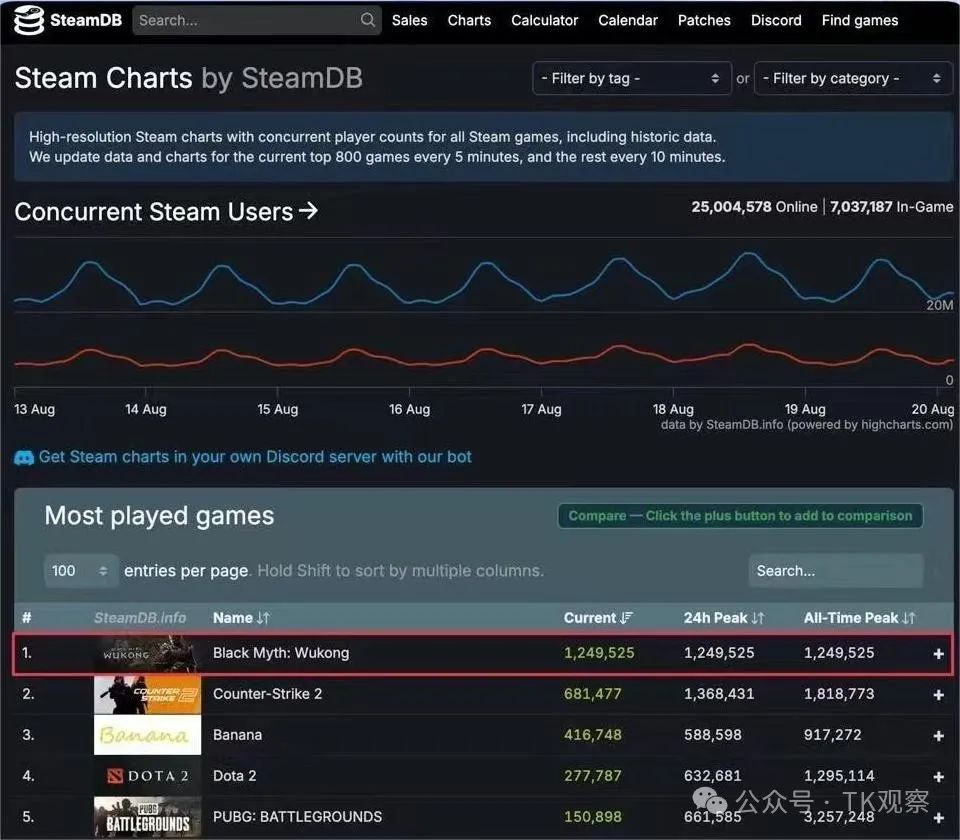Open the Sales menu item
960x840 pixels.
409,20
